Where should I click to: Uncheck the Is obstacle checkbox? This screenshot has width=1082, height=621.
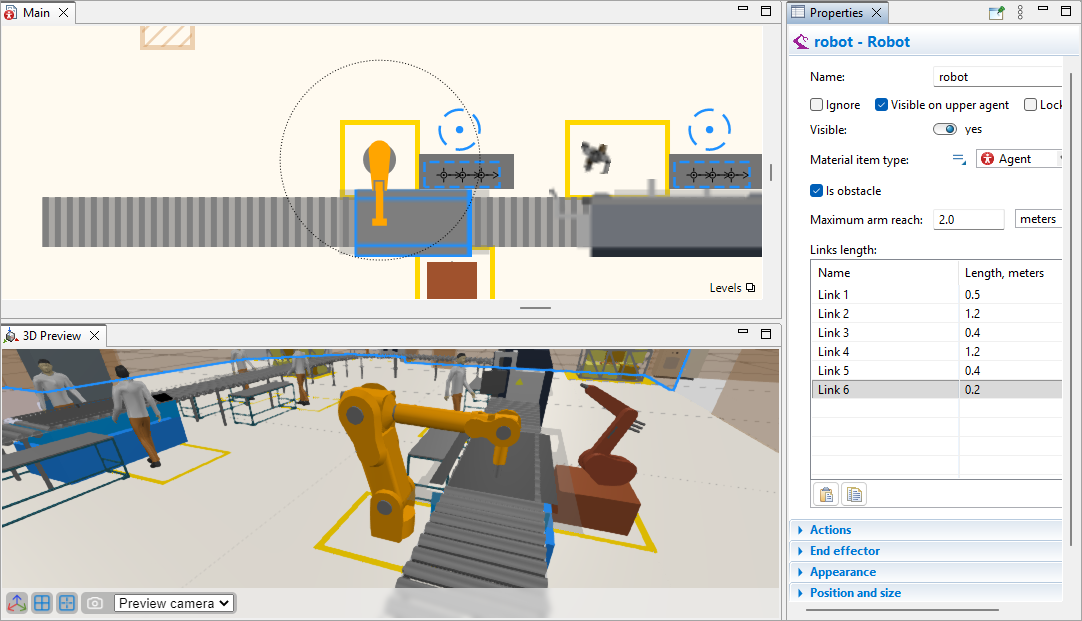(x=817, y=191)
